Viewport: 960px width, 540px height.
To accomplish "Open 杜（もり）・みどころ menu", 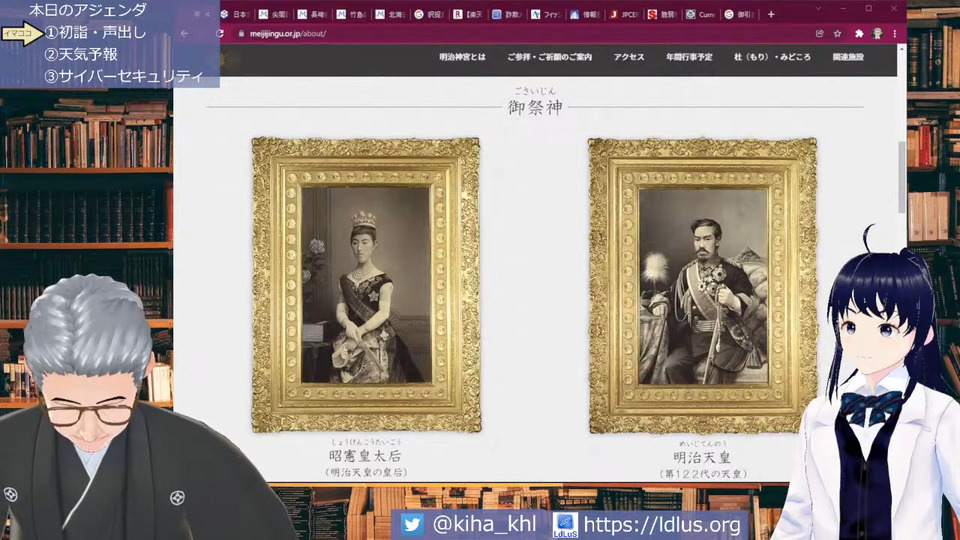I will [x=772, y=57].
